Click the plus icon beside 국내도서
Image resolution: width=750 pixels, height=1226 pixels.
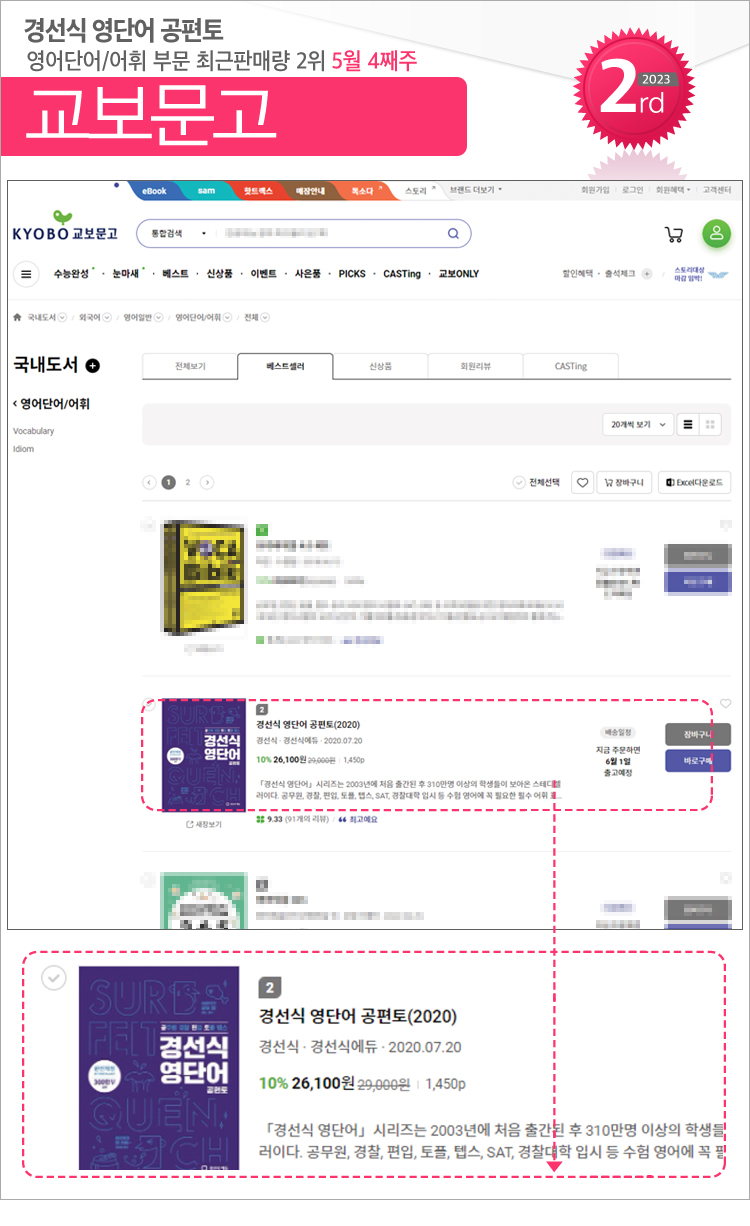click(93, 366)
